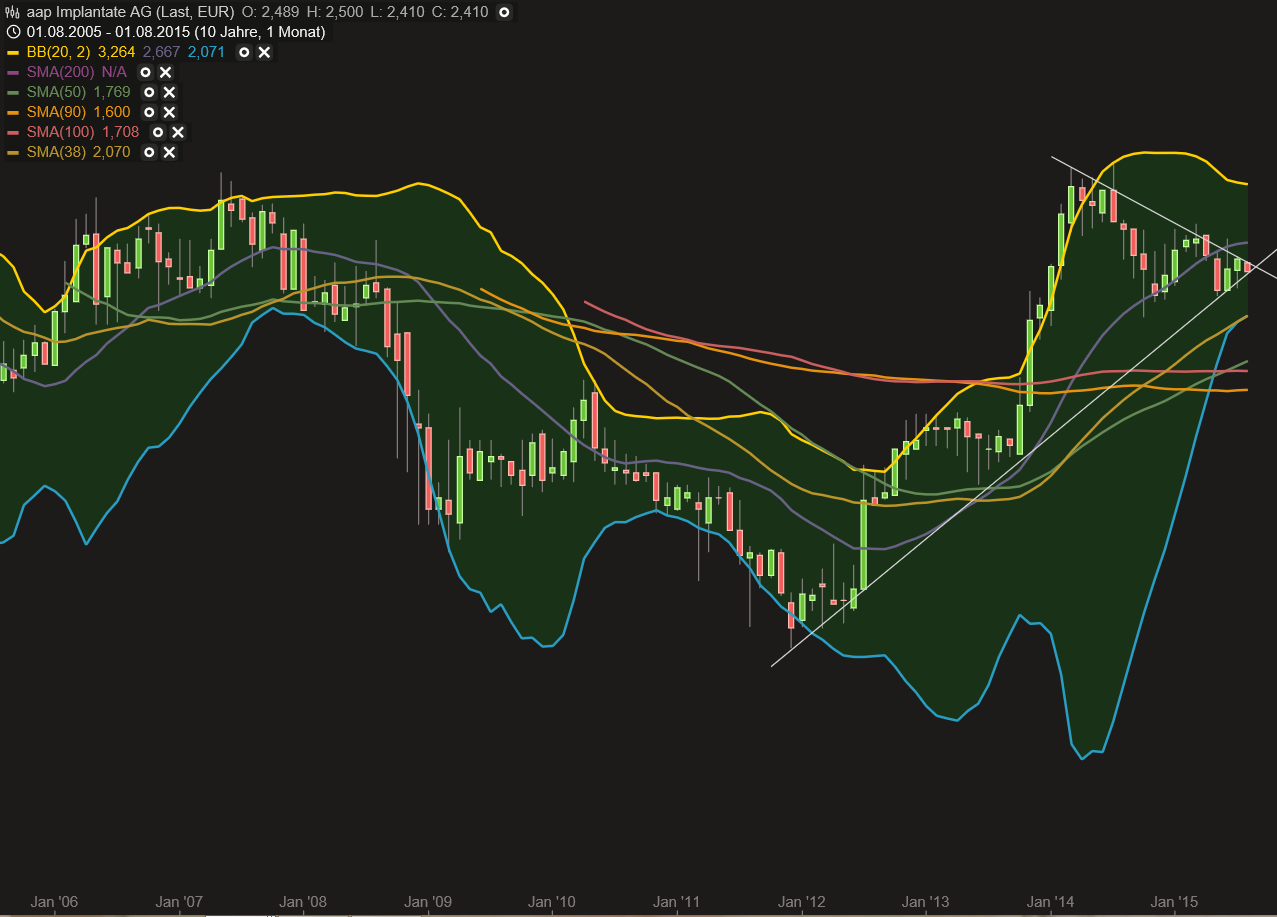Click the chart-type icon before aap Implantate AG
This screenshot has height=917, width=1277.
[x=13, y=12]
